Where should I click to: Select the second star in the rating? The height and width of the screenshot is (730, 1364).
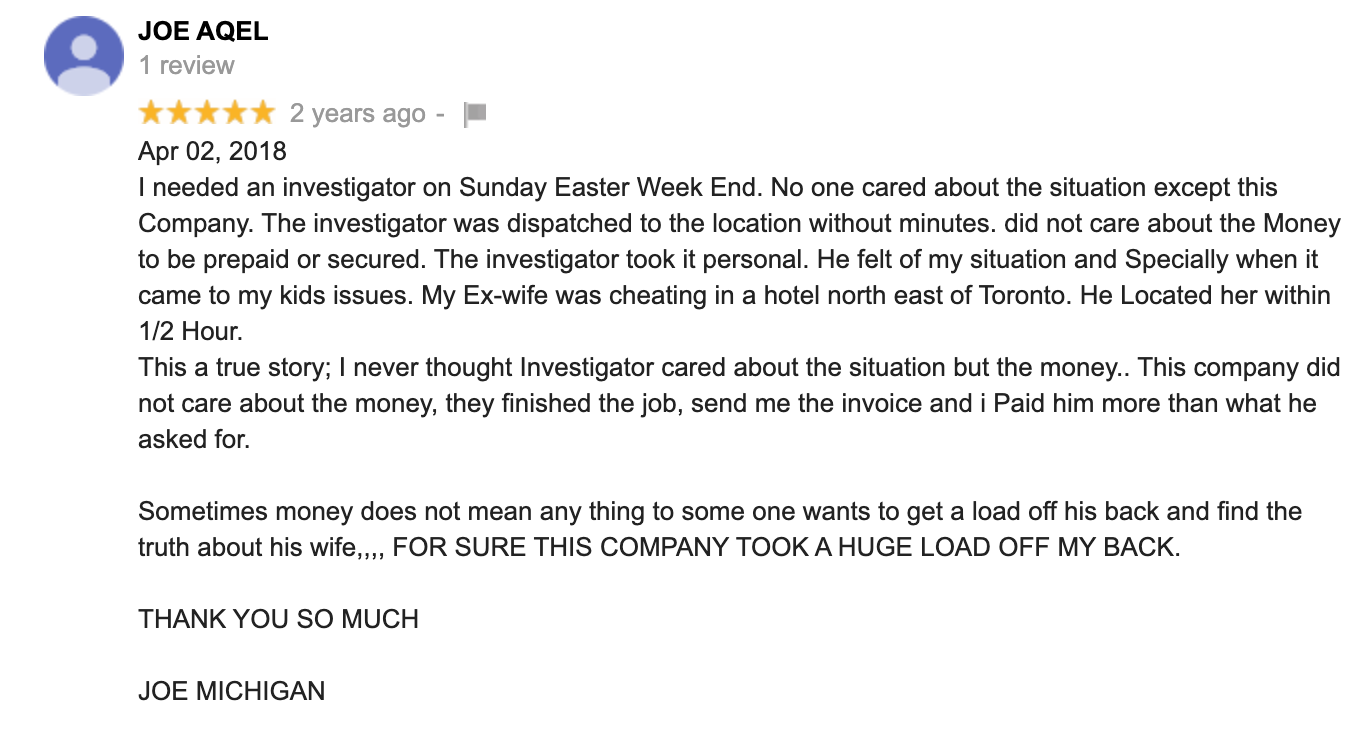[178, 112]
